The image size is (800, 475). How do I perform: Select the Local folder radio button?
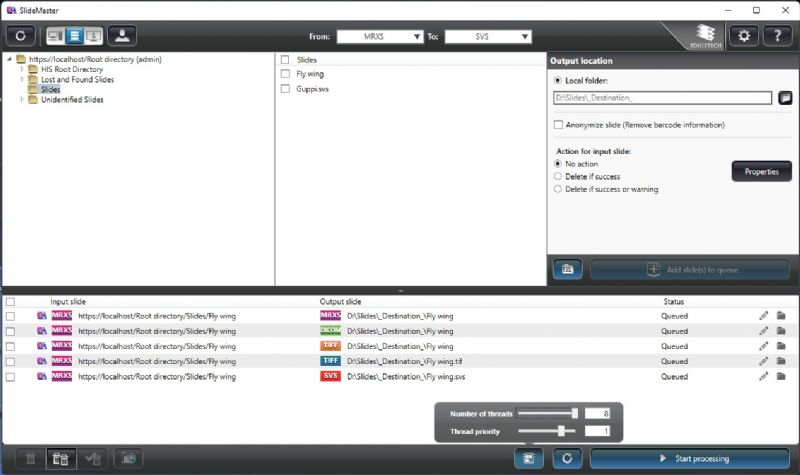click(558, 81)
